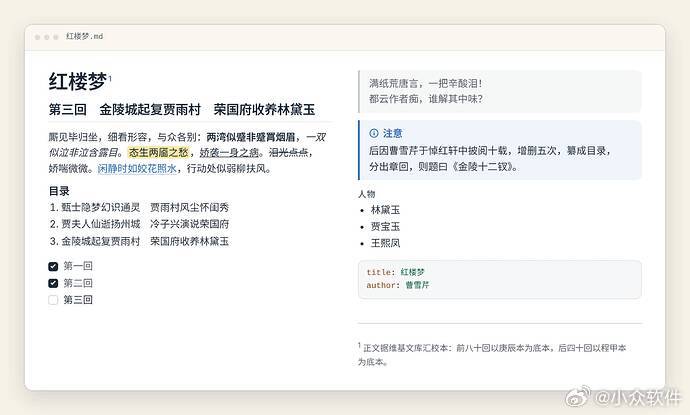Click the 红楼梦.md file name in title bar

84,36
